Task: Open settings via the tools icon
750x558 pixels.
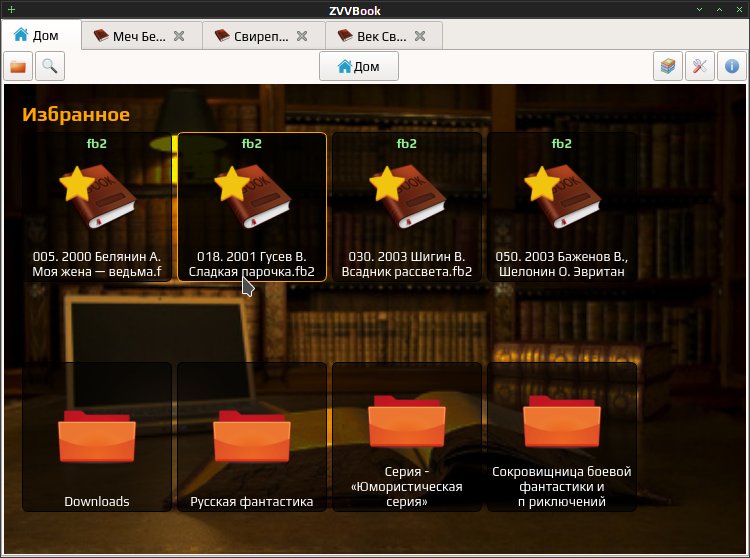Action: (700, 66)
